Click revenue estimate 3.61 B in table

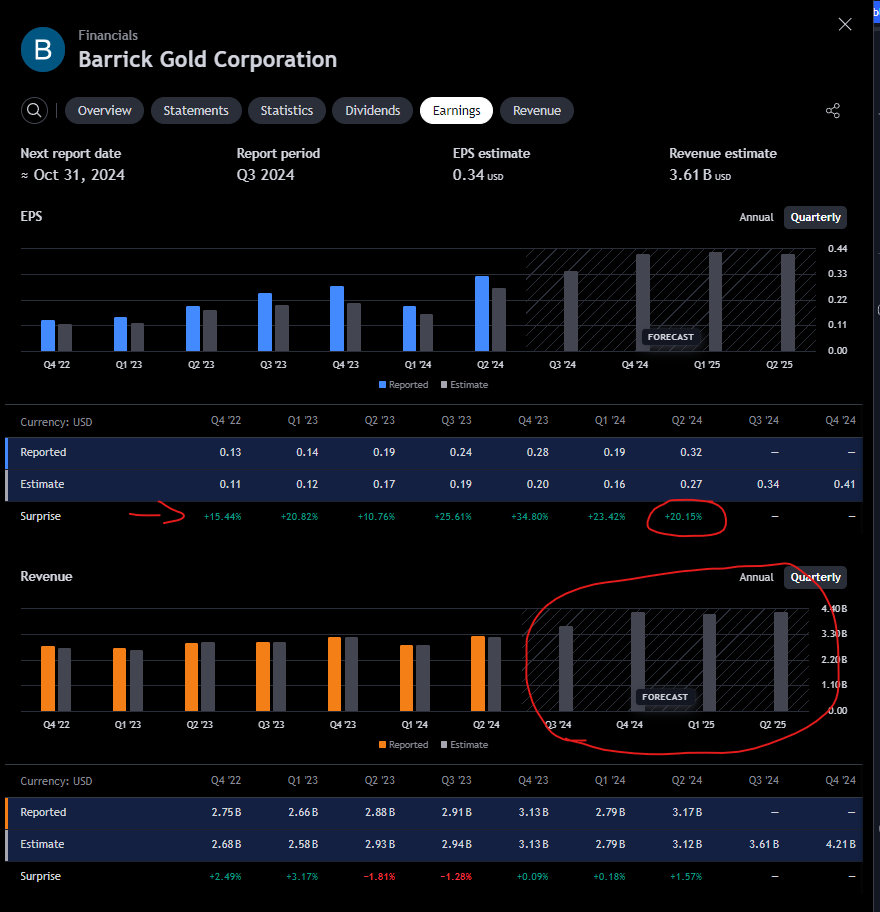pyautogui.click(x=764, y=844)
